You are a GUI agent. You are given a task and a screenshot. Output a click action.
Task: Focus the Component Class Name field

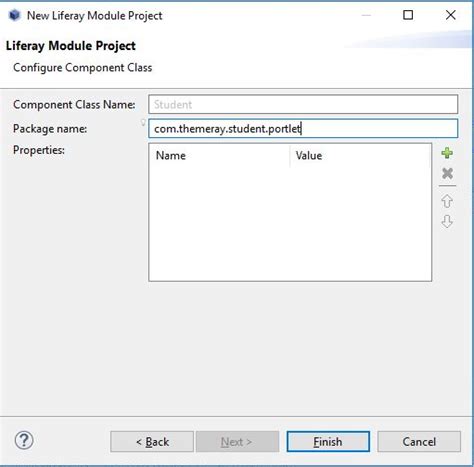tap(303, 104)
